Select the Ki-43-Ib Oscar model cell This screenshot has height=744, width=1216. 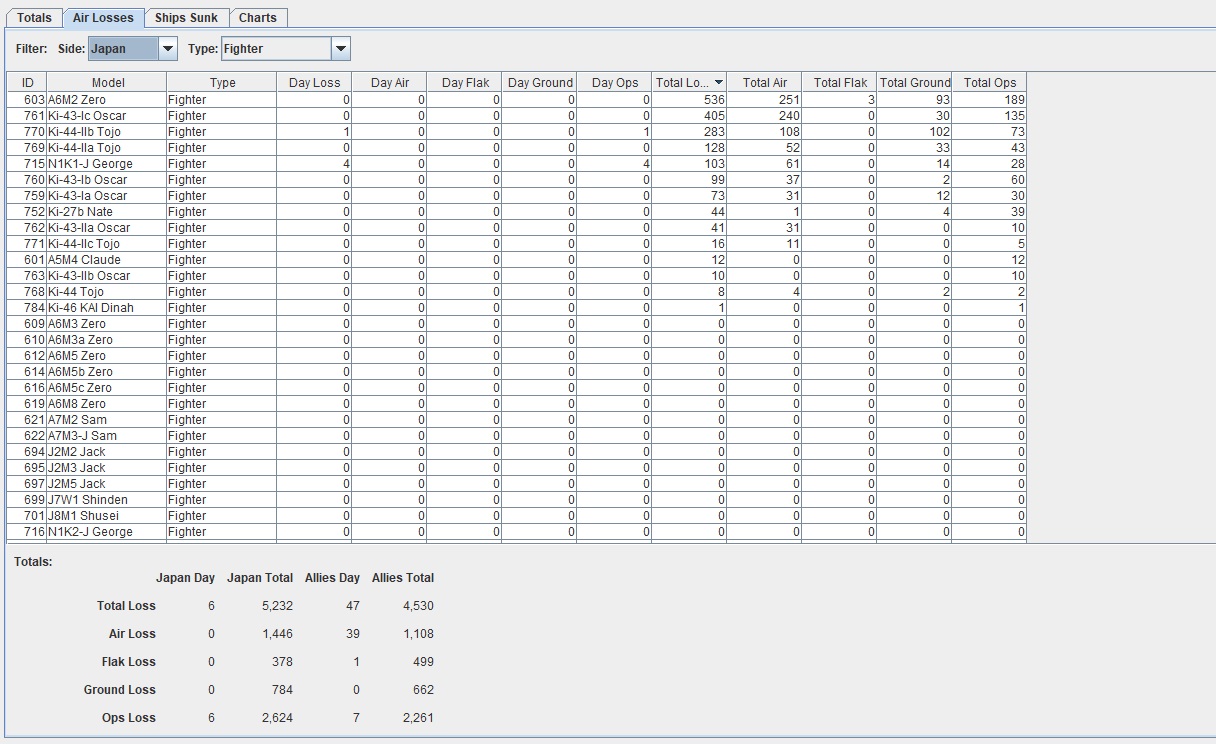tap(107, 180)
